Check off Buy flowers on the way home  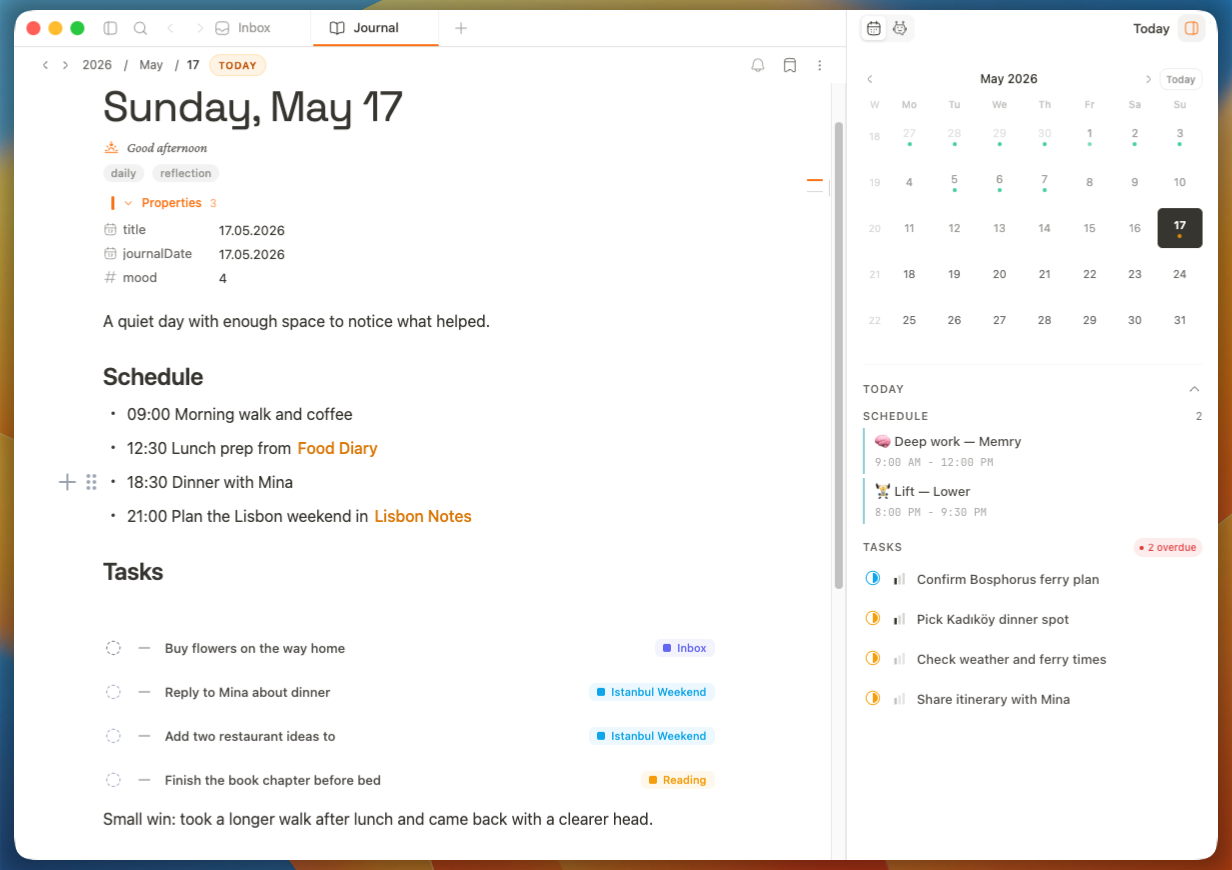coord(114,648)
